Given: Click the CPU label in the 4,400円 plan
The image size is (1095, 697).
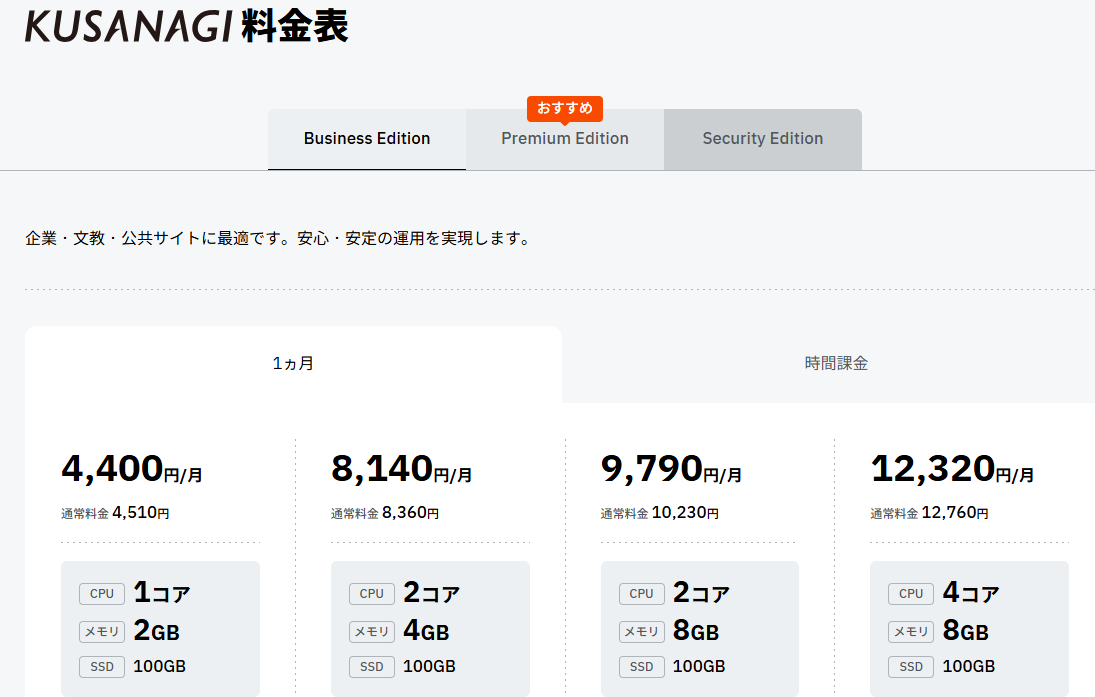Looking at the screenshot, I should [x=102, y=594].
